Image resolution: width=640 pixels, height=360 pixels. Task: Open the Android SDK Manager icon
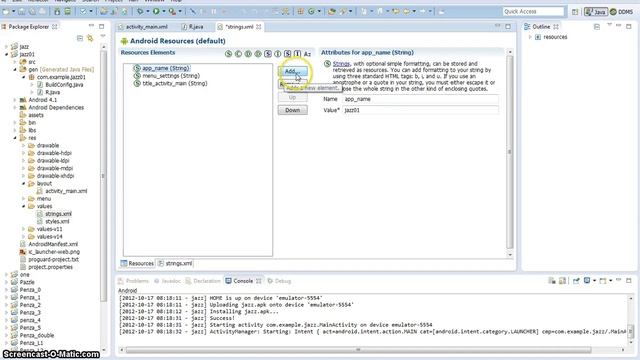tap(57, 11)
